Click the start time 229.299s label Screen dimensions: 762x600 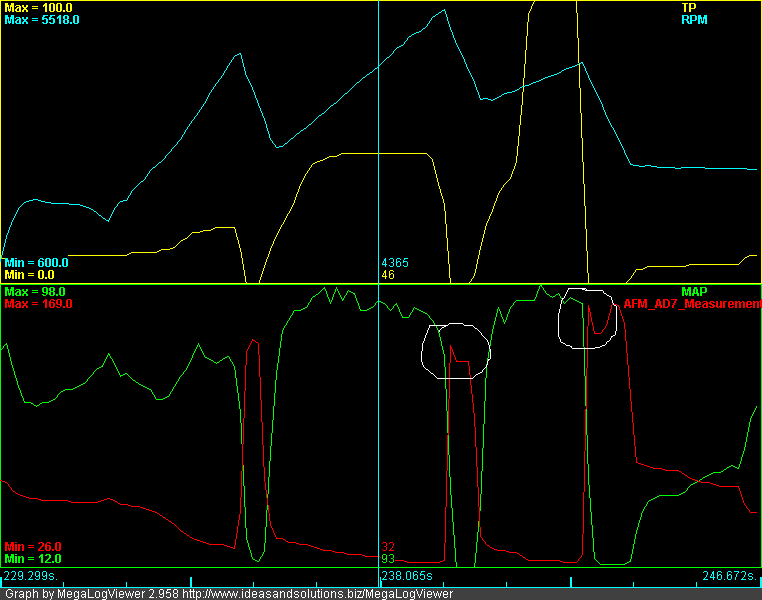pos(31,576)
